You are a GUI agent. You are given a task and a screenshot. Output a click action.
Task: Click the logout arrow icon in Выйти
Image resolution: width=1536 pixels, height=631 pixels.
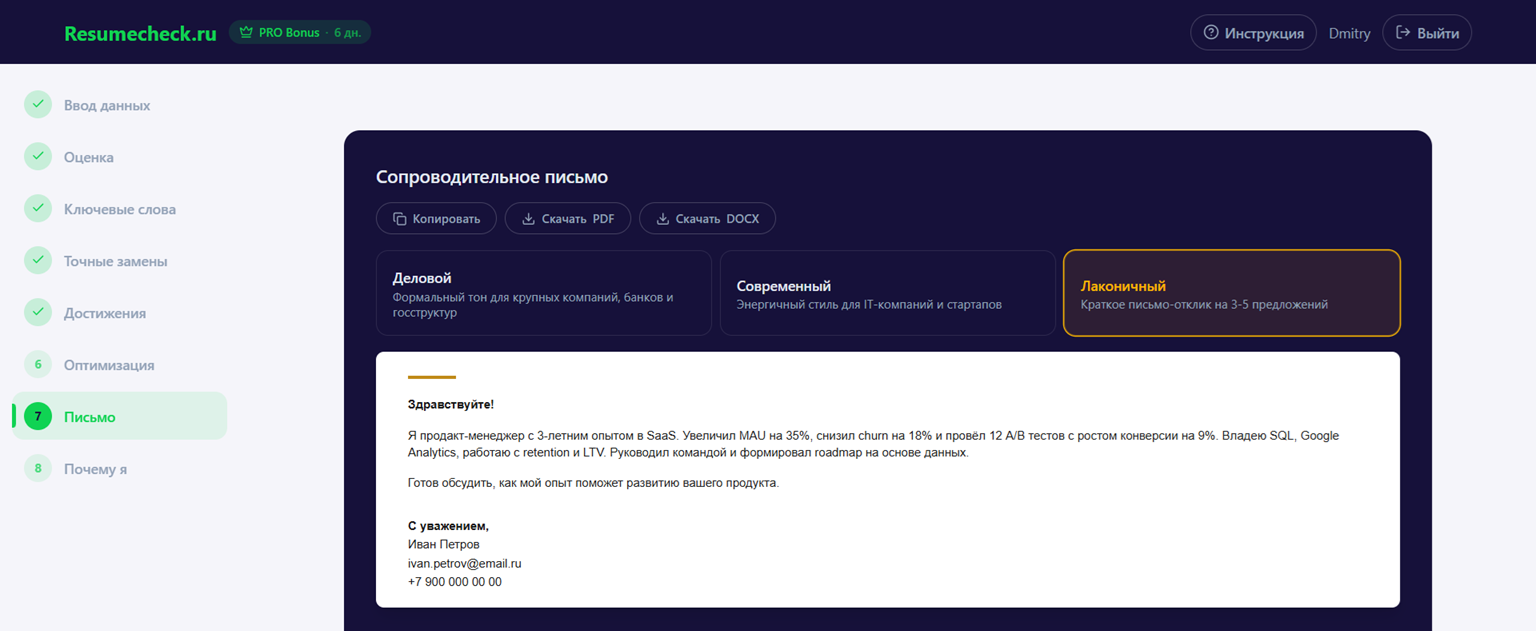pyautogui.click(x=1402, y=33)
